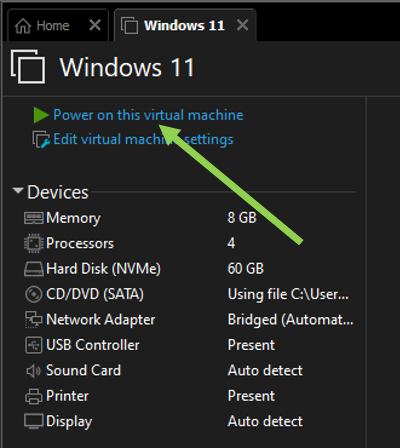The width and height of the screenshot is (400, 448).
Task: Select the USB Controller icon
Action: (34, 345)
